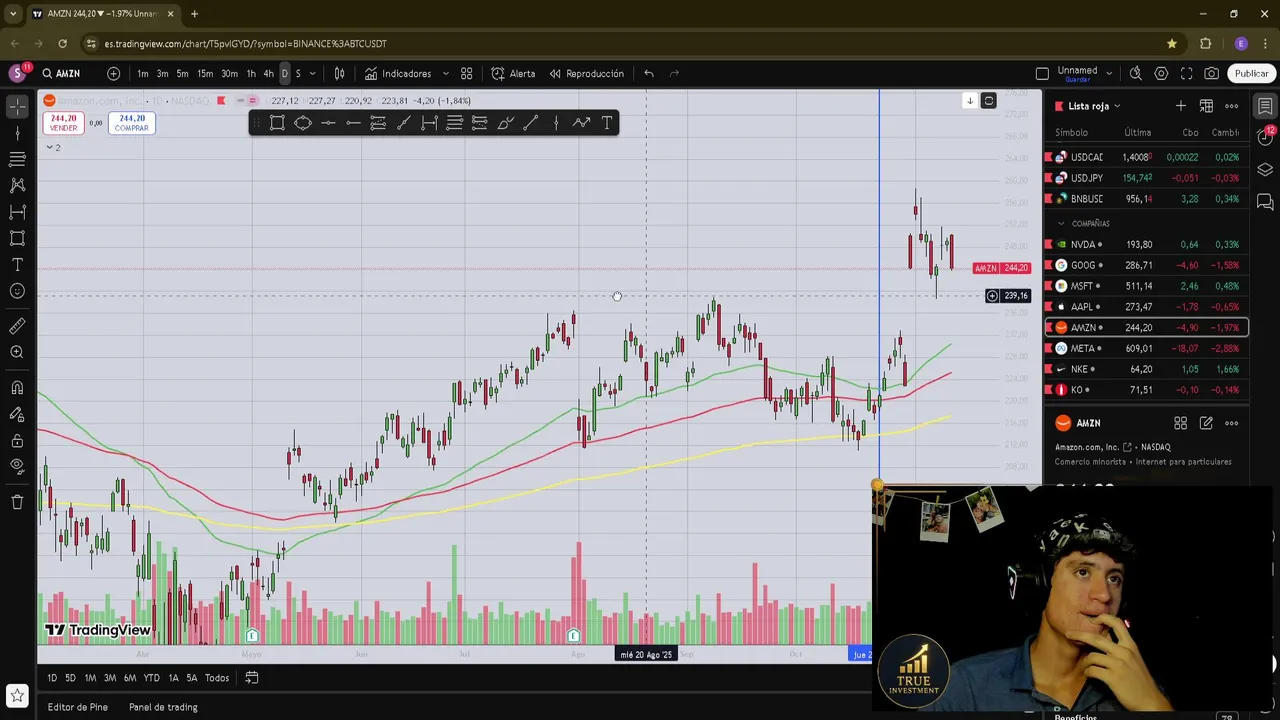Set date range to Todos
The height and width of the screenshot is (720, 1280).
click(217, 678)
